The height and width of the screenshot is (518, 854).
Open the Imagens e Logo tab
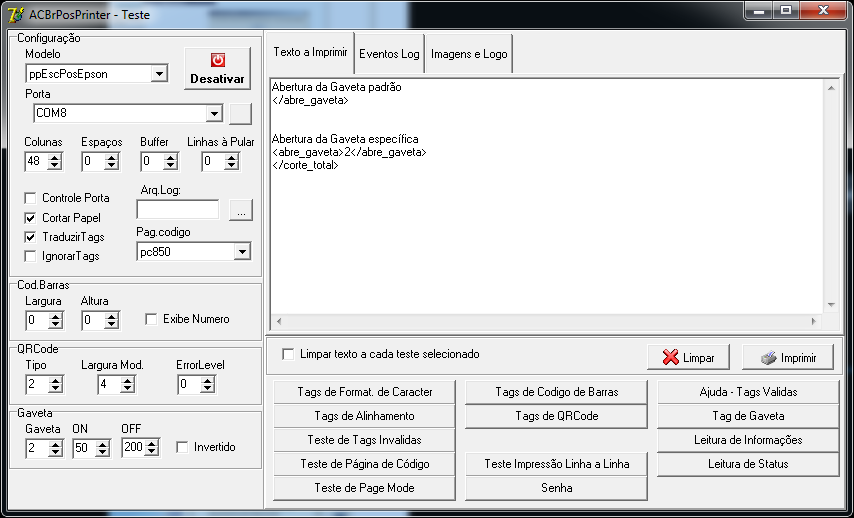tap(469, 54)
